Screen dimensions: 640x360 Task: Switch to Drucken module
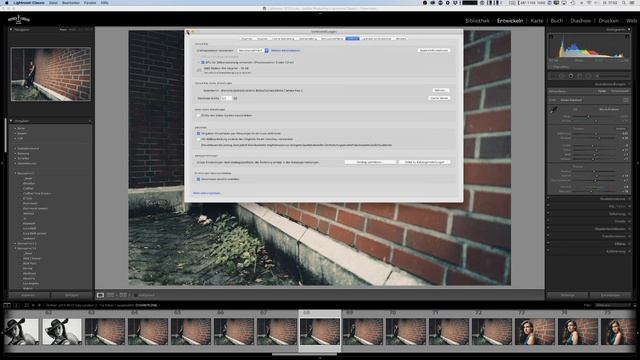pyautogui.click(x=609, y=20)
